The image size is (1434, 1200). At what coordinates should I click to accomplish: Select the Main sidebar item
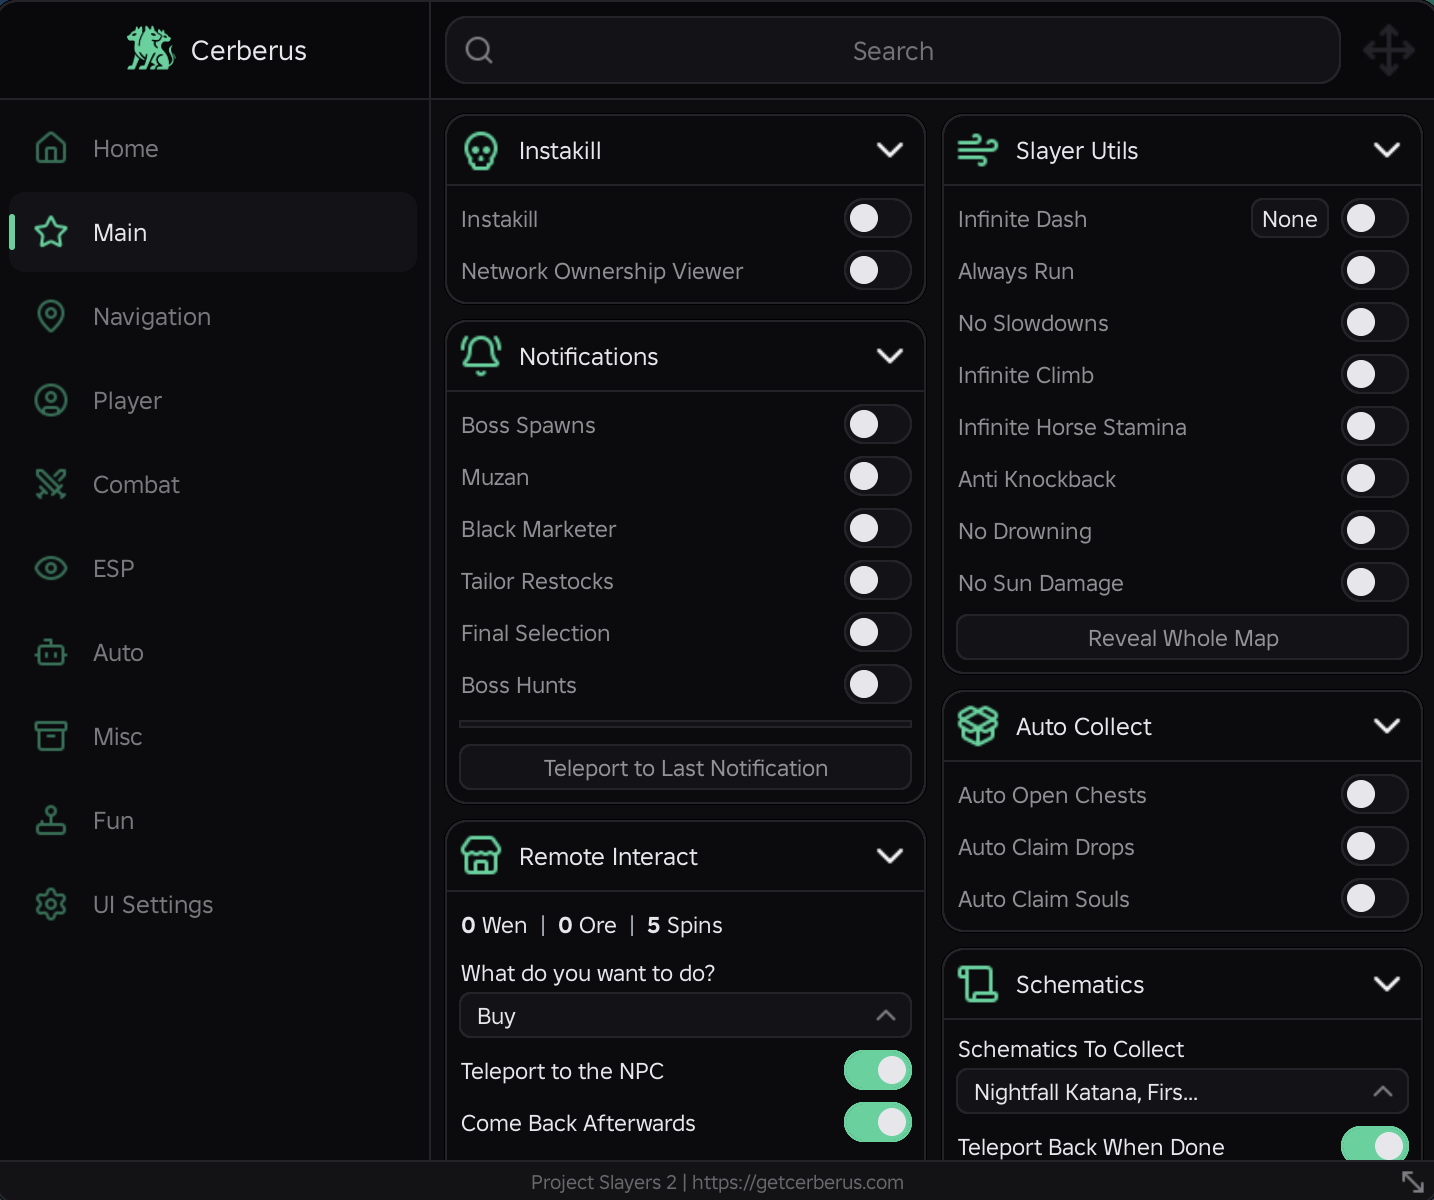click(213, 232)
